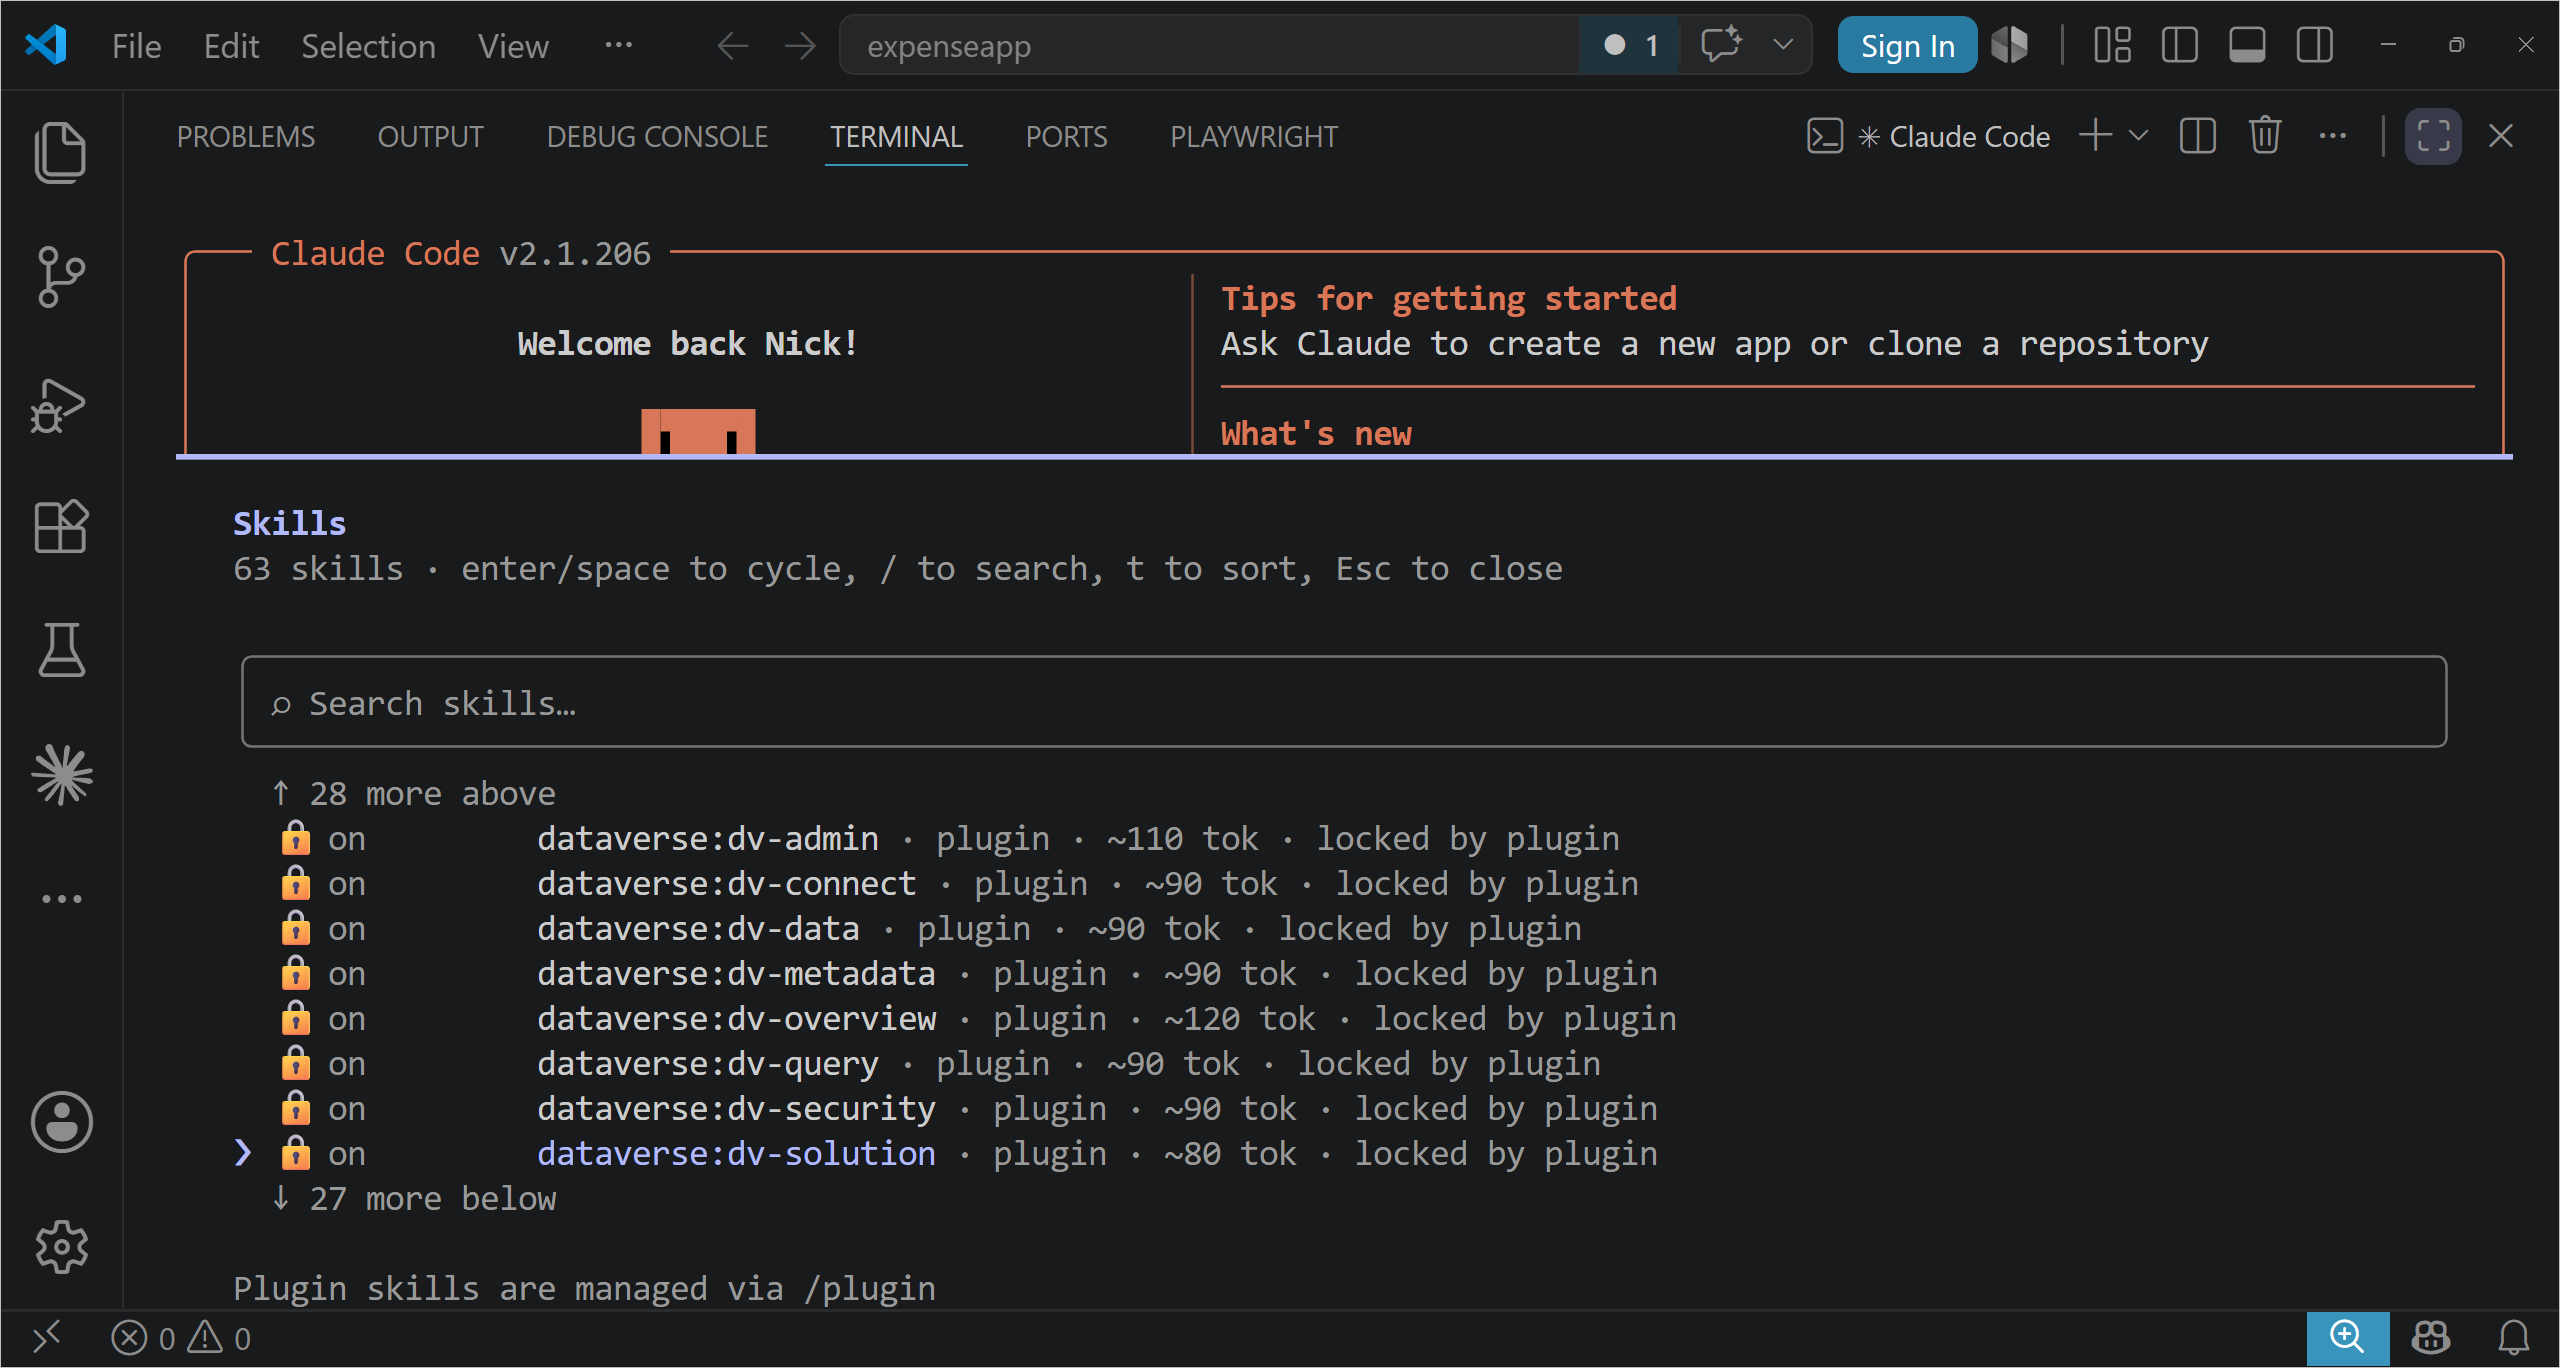The height and width of the screenshot is (1368, 2560).
Task: Open the Edit menu
Action: 231,46
